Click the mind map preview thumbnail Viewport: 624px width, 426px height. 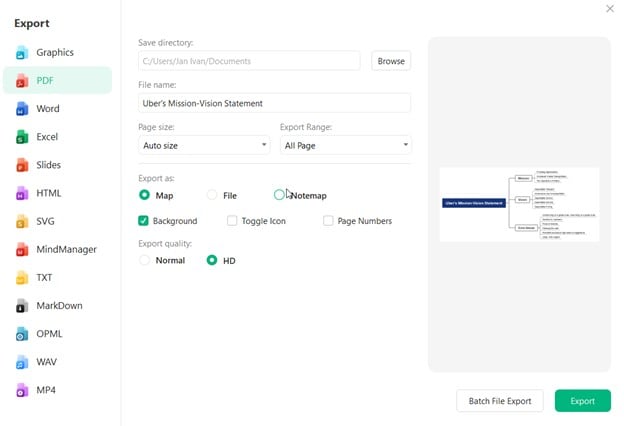[x=519, y=204]
